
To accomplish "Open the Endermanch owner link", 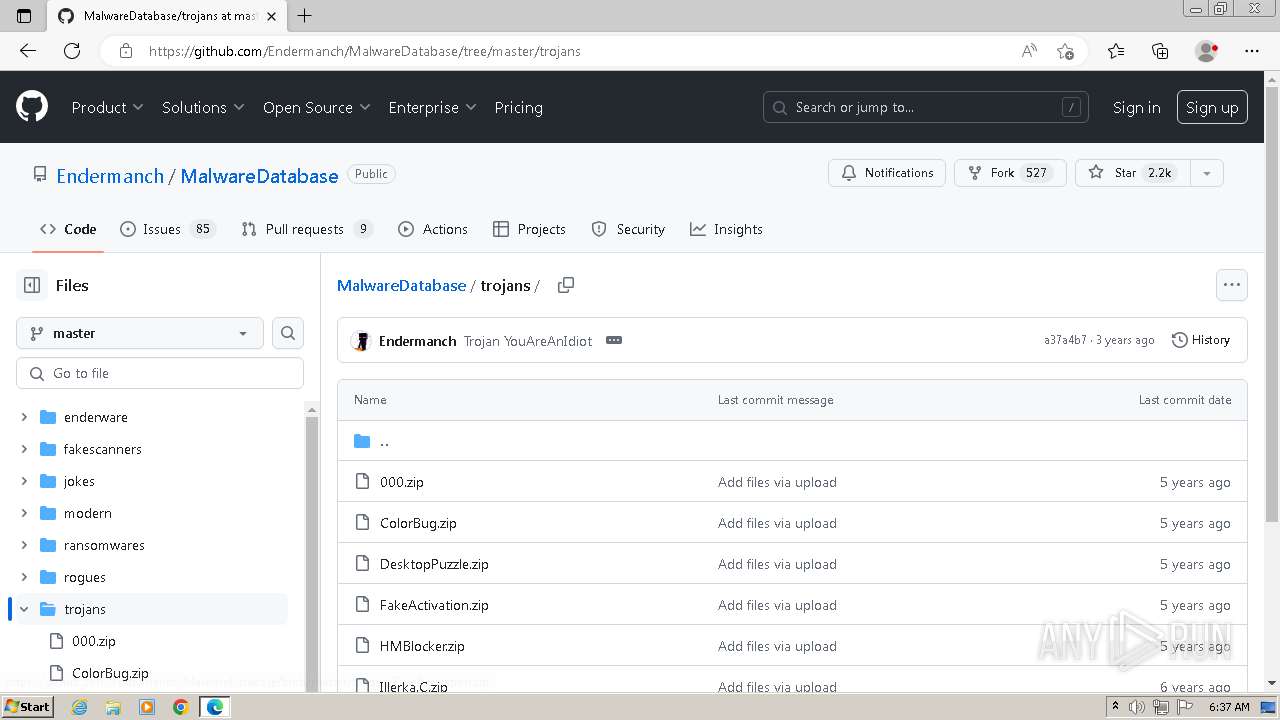I will [110, 176].
